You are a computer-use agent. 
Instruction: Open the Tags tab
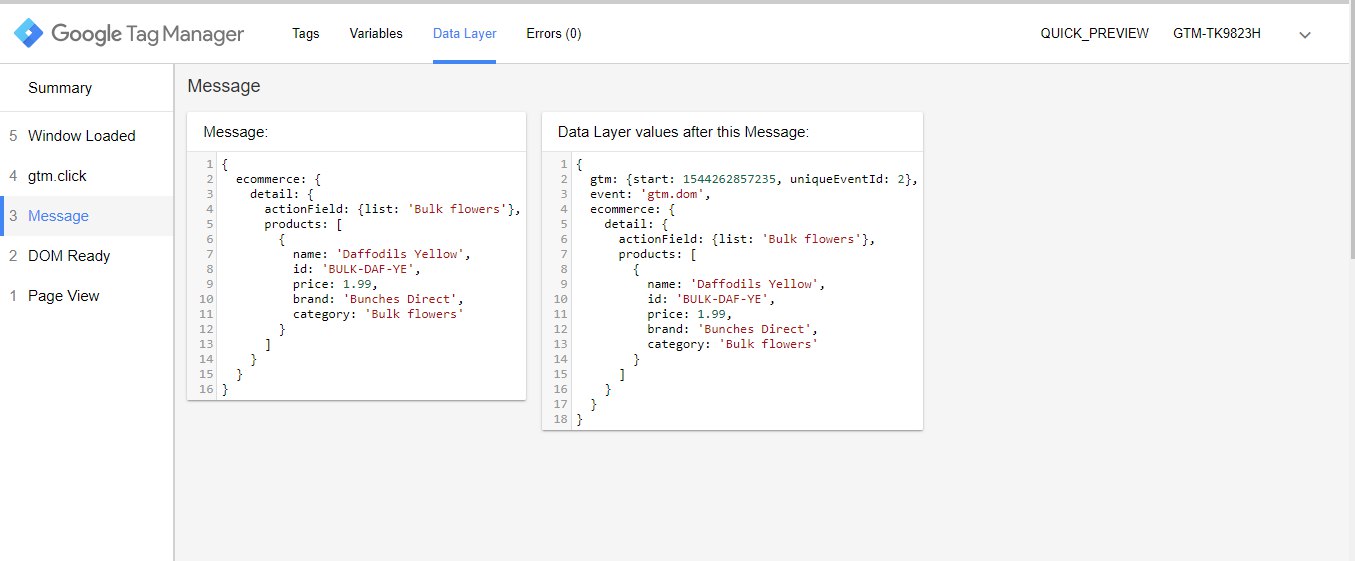click(x=306, y=33)
